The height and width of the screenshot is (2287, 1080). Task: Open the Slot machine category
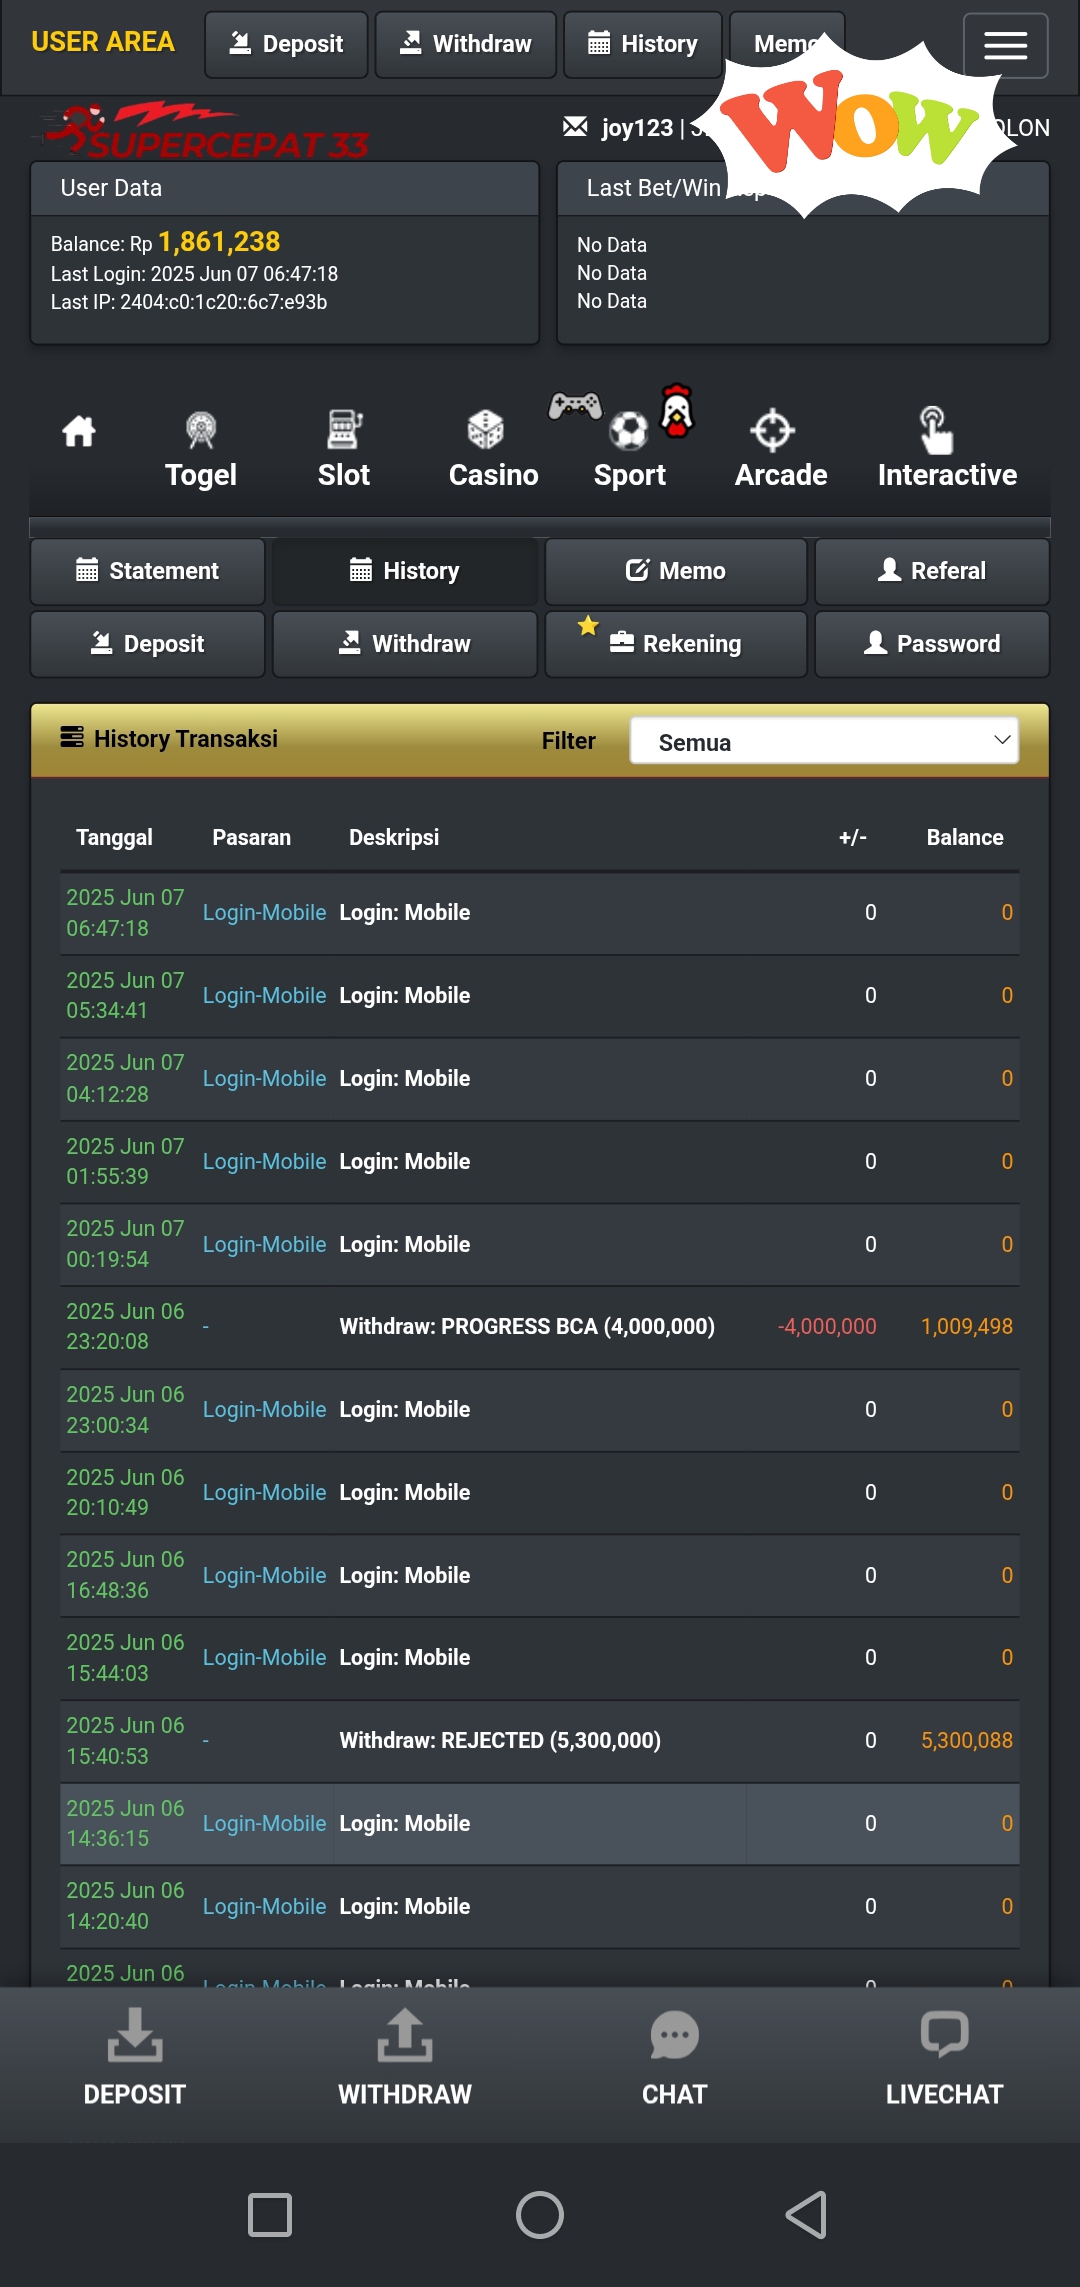point(344,450)
